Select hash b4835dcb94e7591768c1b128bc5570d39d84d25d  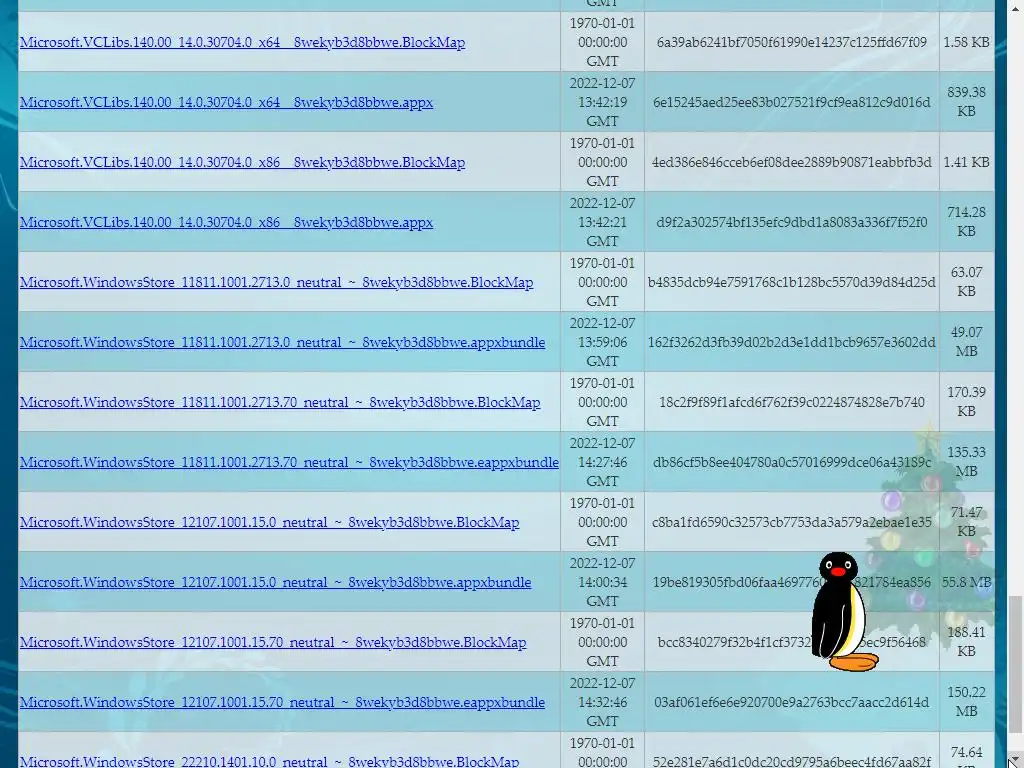click(x=792, y=283)
